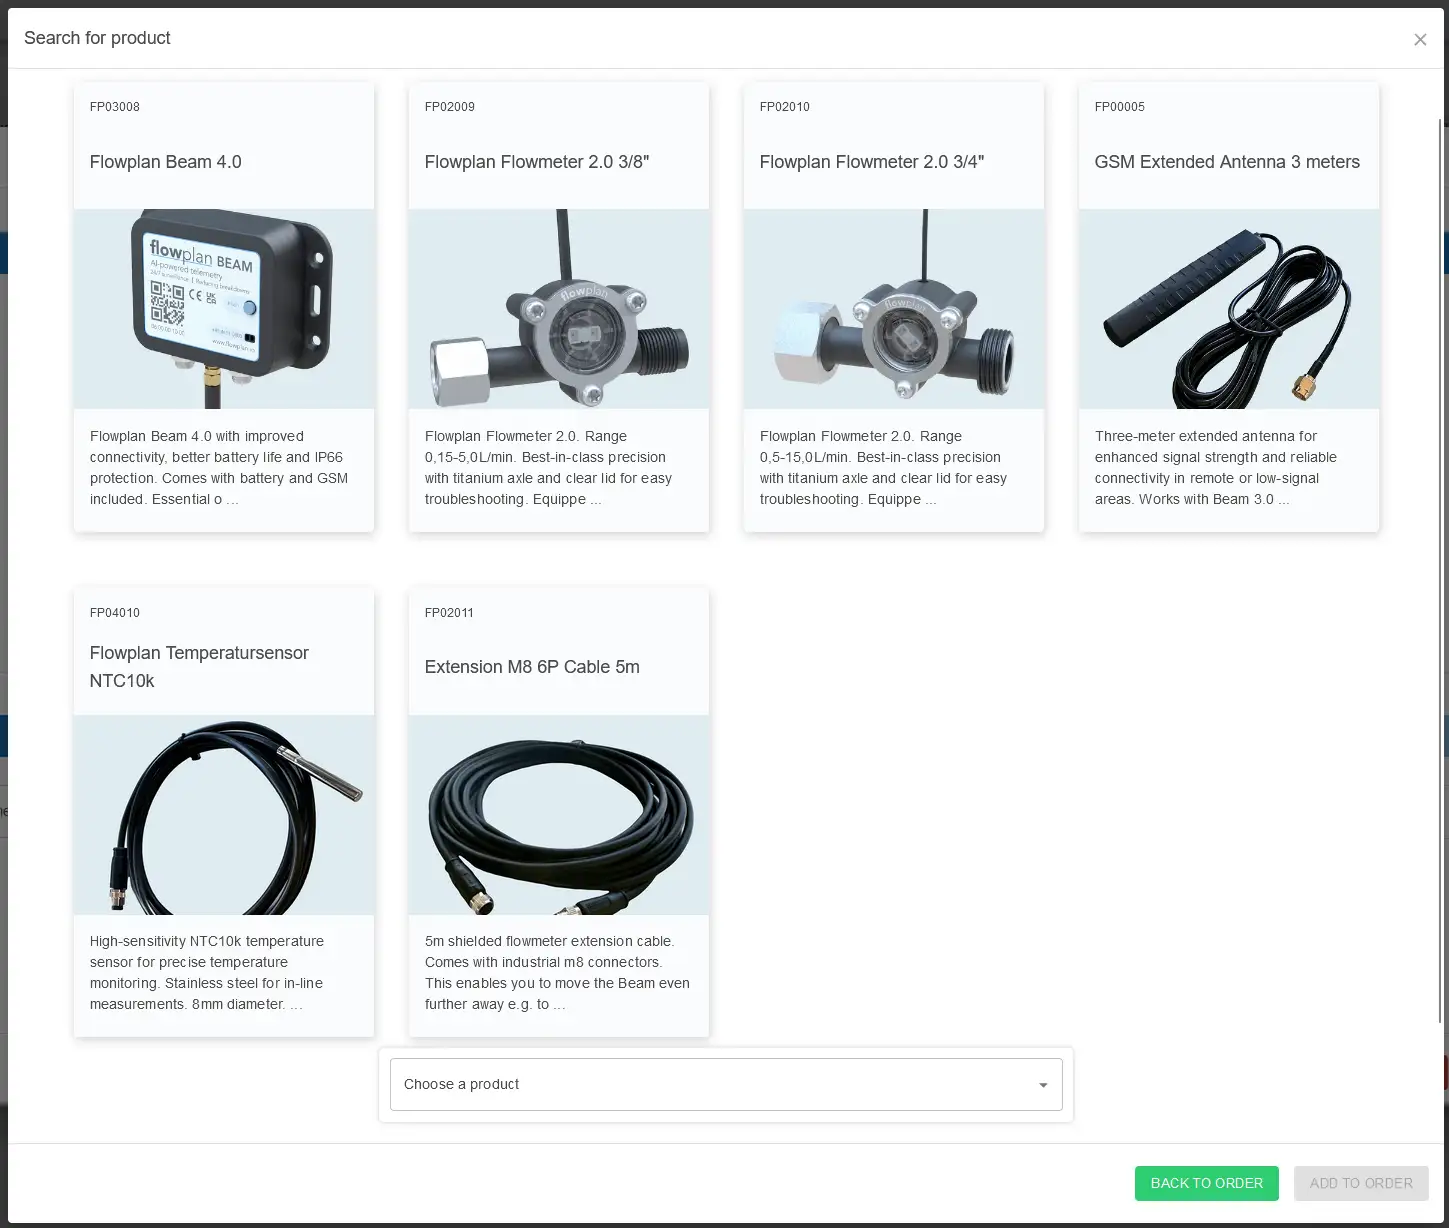1449x1228 pixels.
Task: Select the Flowmeter 2.0 3/4" product image
Action: (x=894, y=309)
